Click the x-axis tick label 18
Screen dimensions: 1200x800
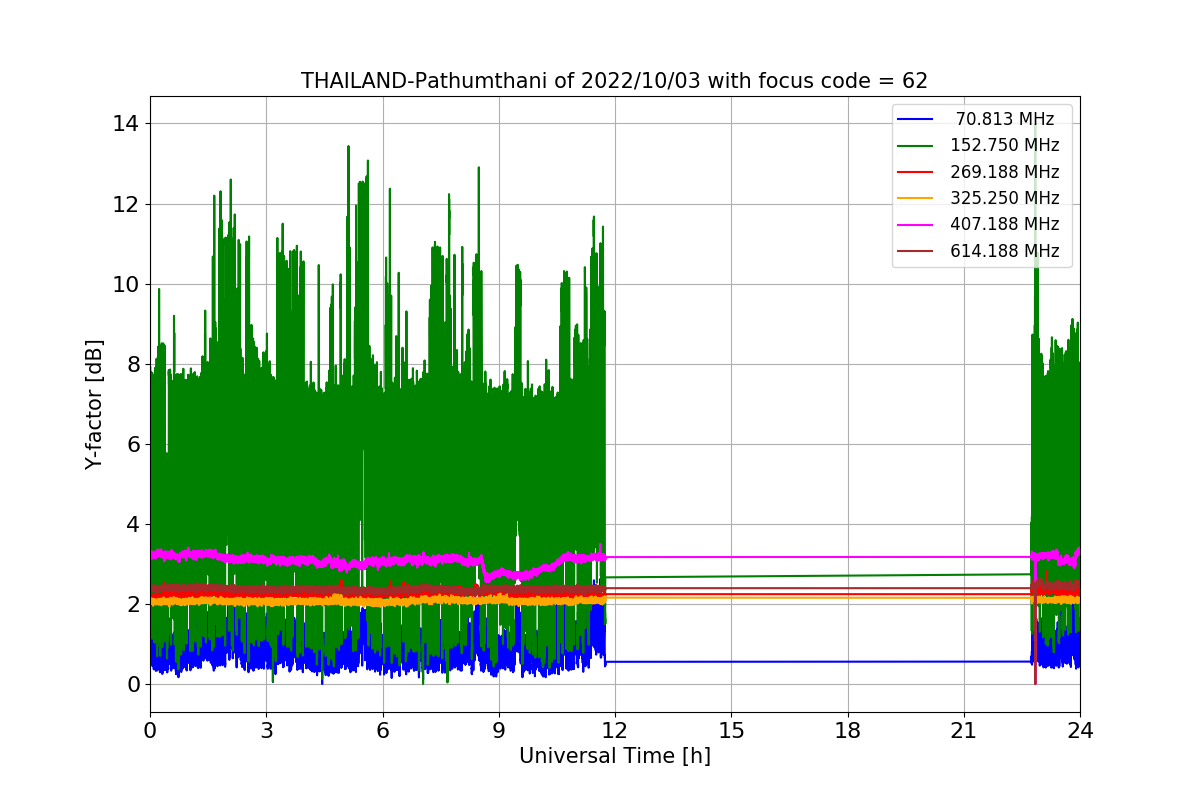848,730
